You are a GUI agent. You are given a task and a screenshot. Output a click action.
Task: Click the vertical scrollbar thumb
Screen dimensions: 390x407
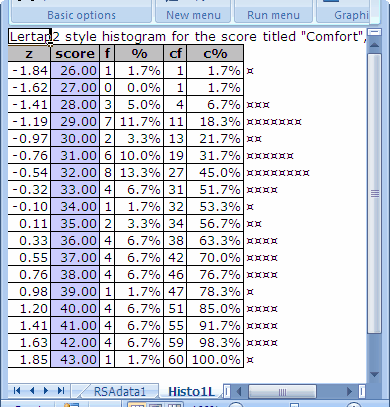[x=374, y=193]
